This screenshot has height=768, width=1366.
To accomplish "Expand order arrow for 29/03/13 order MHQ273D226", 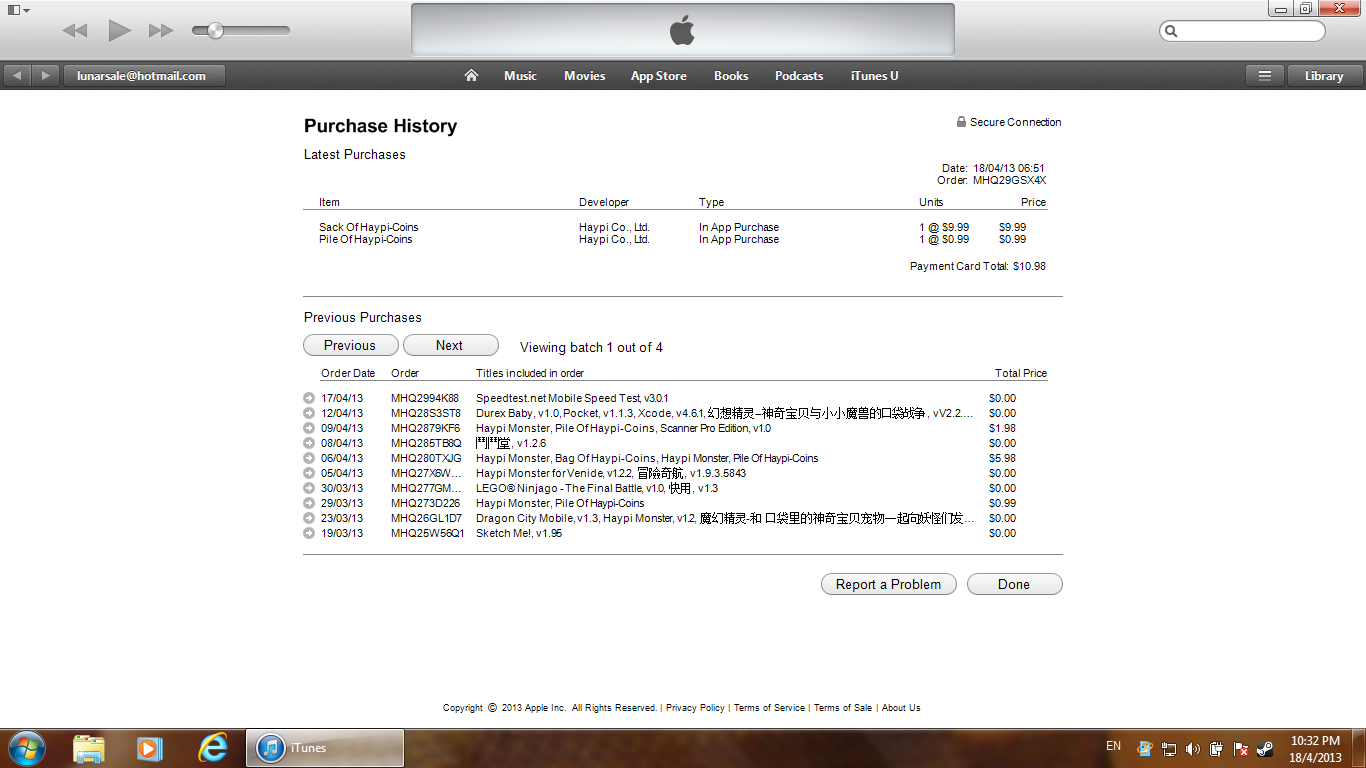I will tap(309, 503).
